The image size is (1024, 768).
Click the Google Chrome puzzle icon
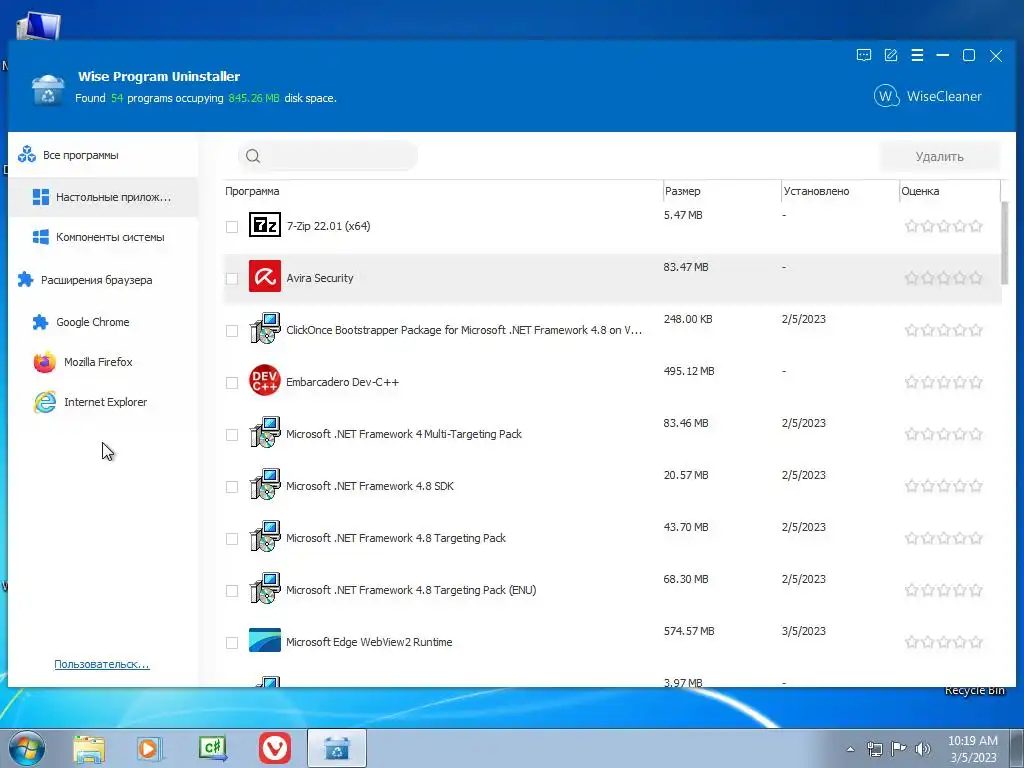[40, 322]
